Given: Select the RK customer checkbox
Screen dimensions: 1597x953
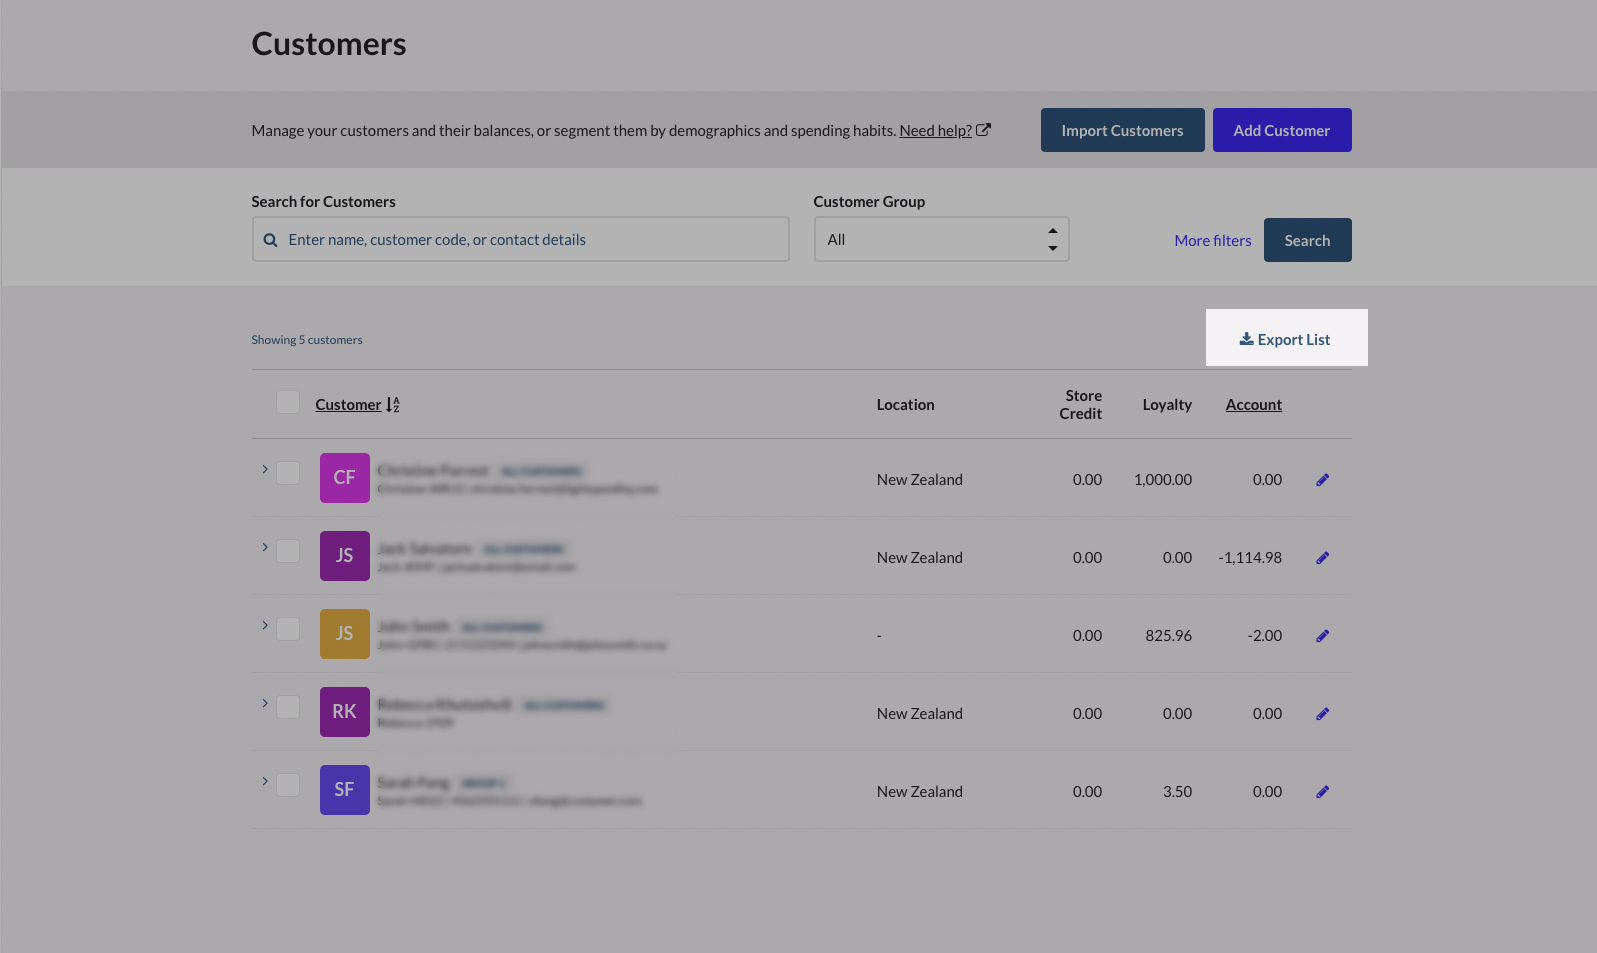Looking at the screenshot, I should pos(288,707).
